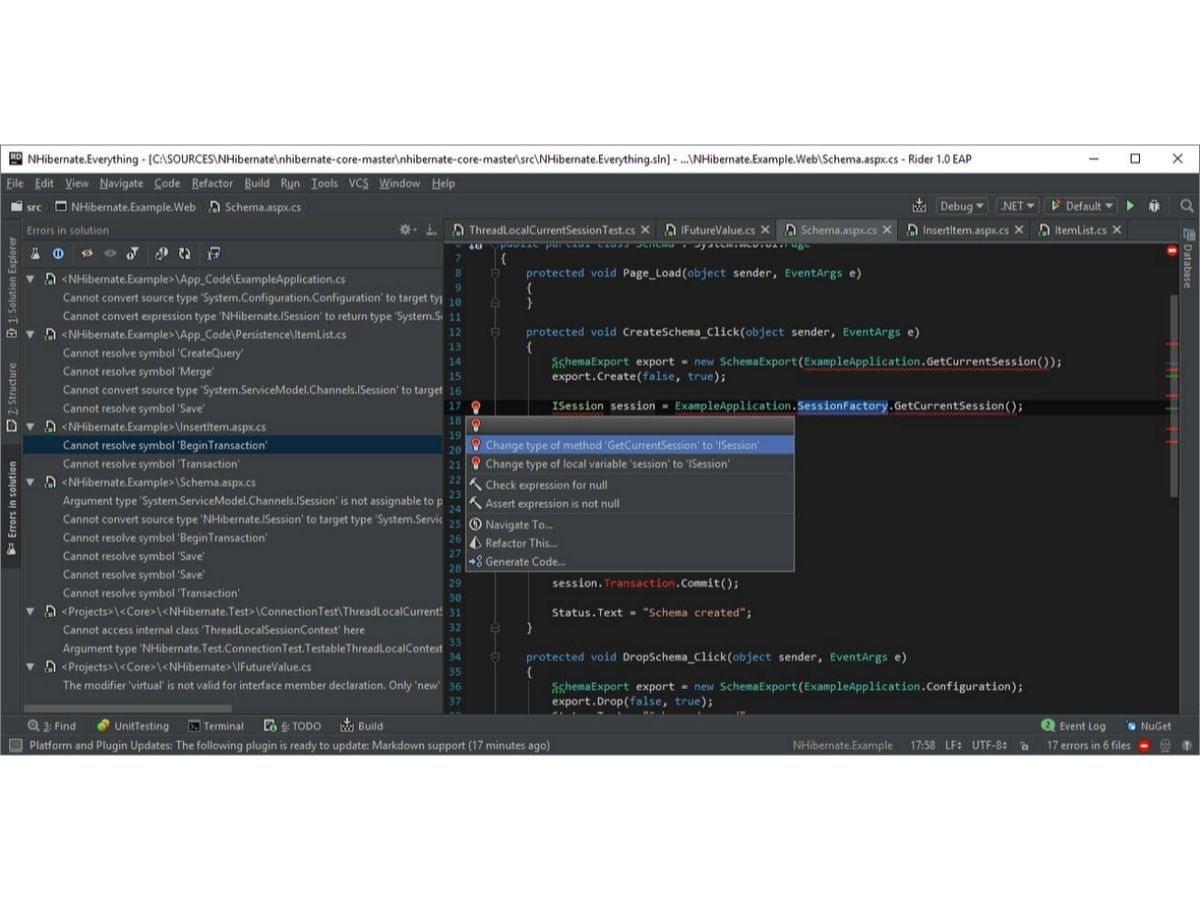Switch to IFutureValue.cs tab
Viewport: 1200px width, 900px height.
[x=718, y=230]
